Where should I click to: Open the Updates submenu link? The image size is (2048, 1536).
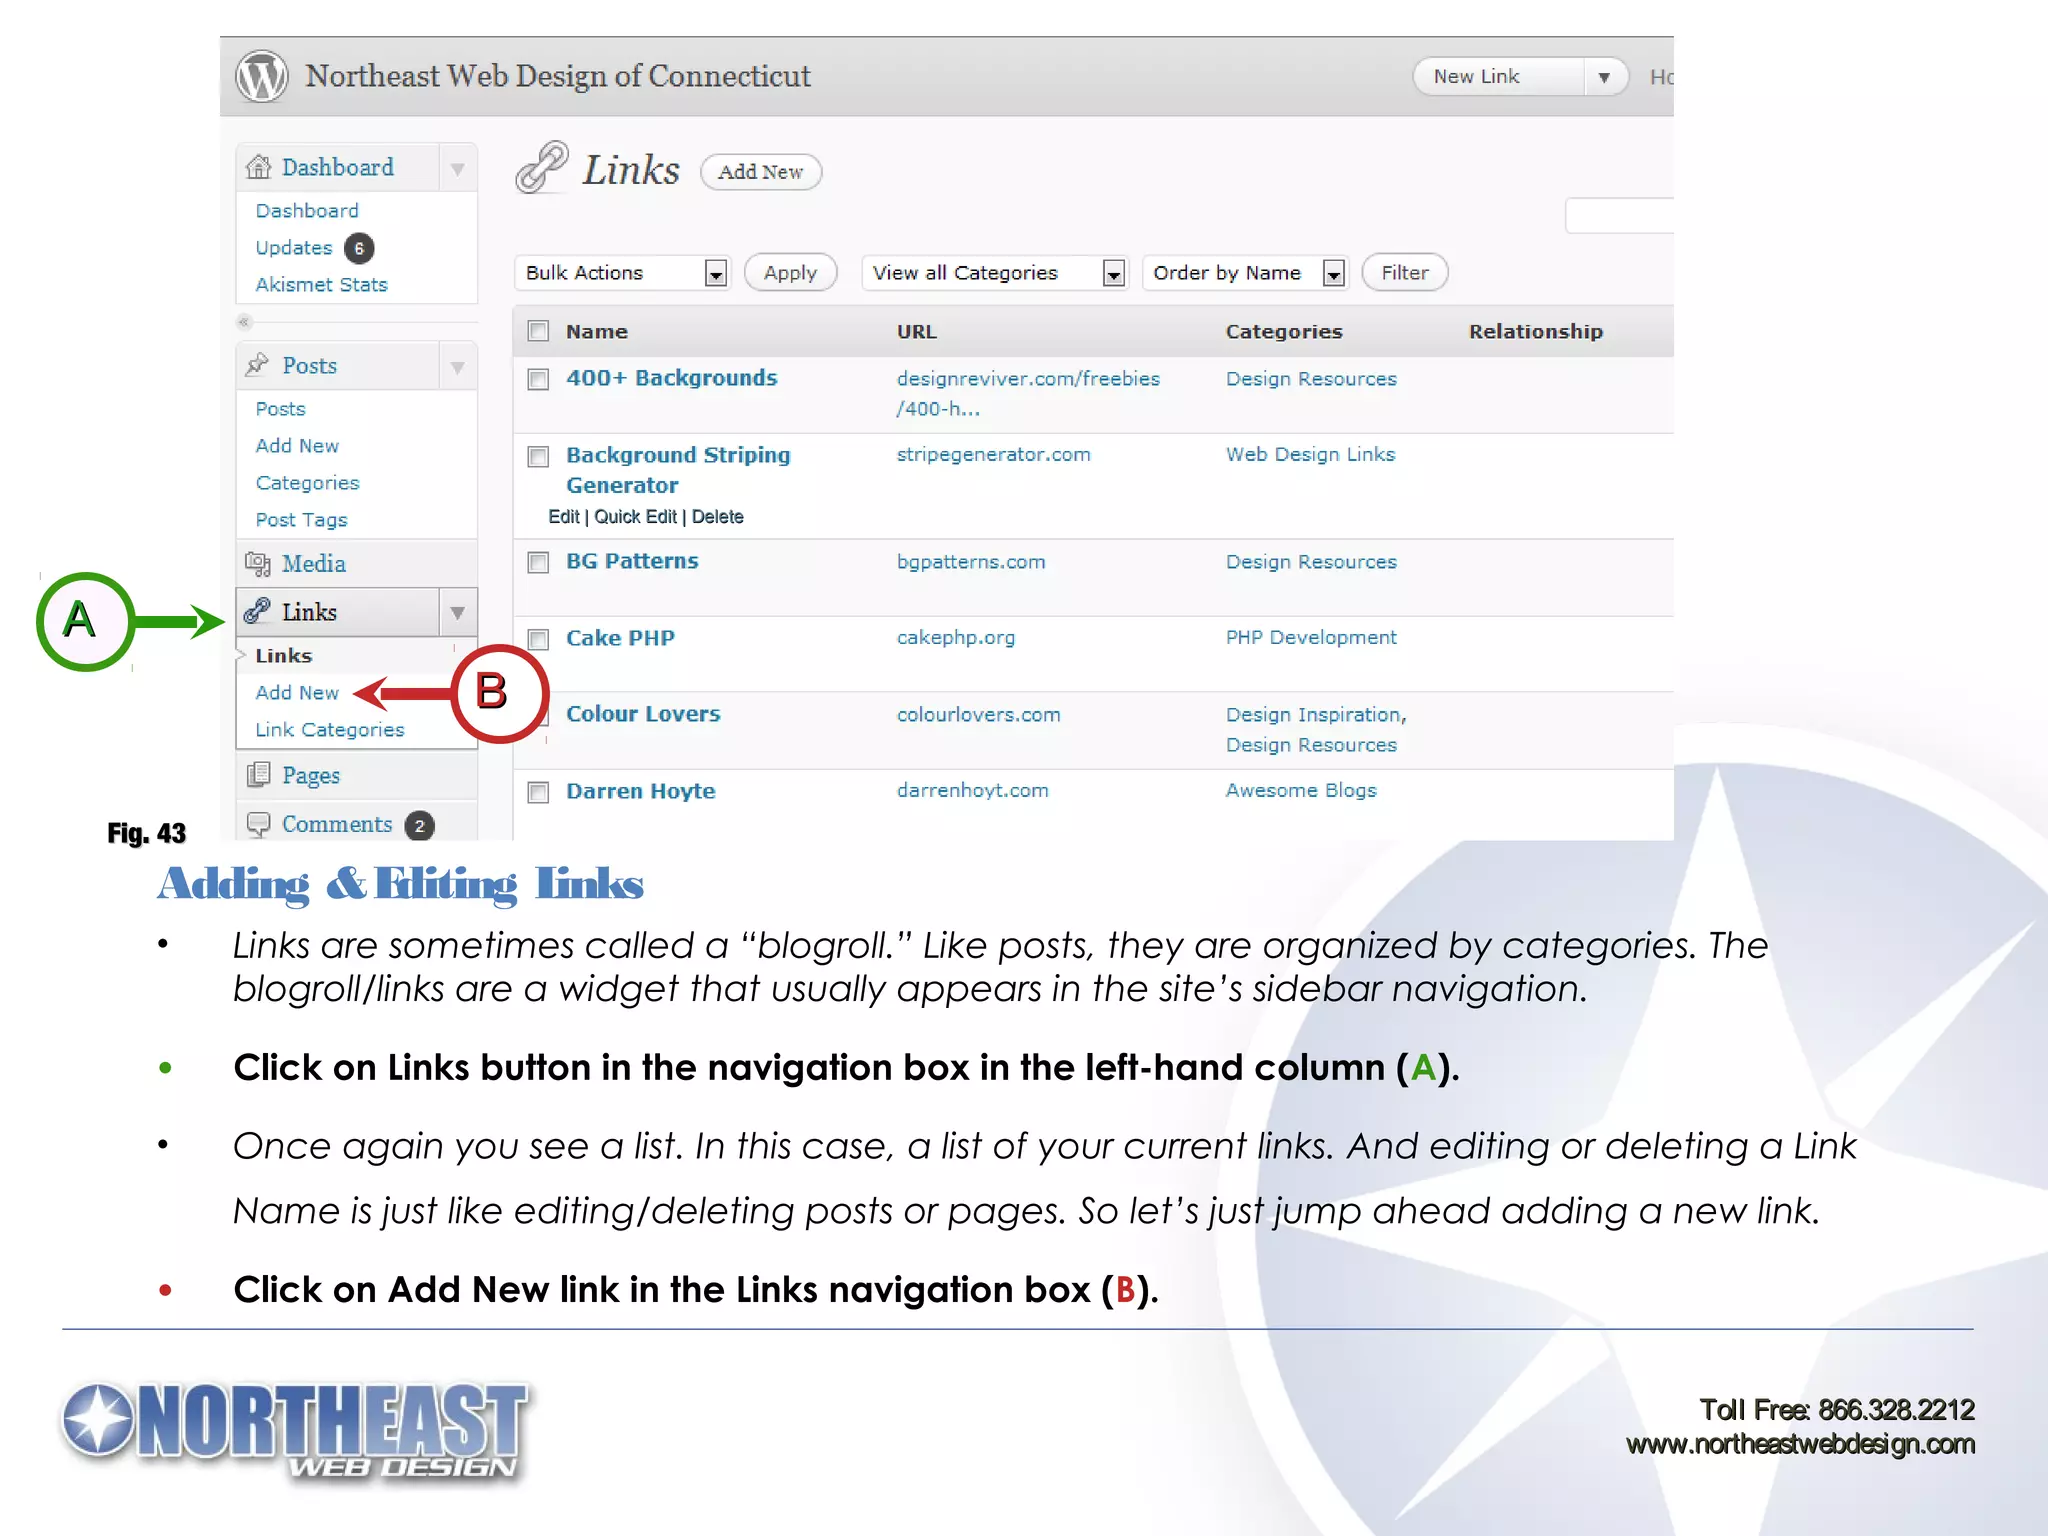click(293, 248)
